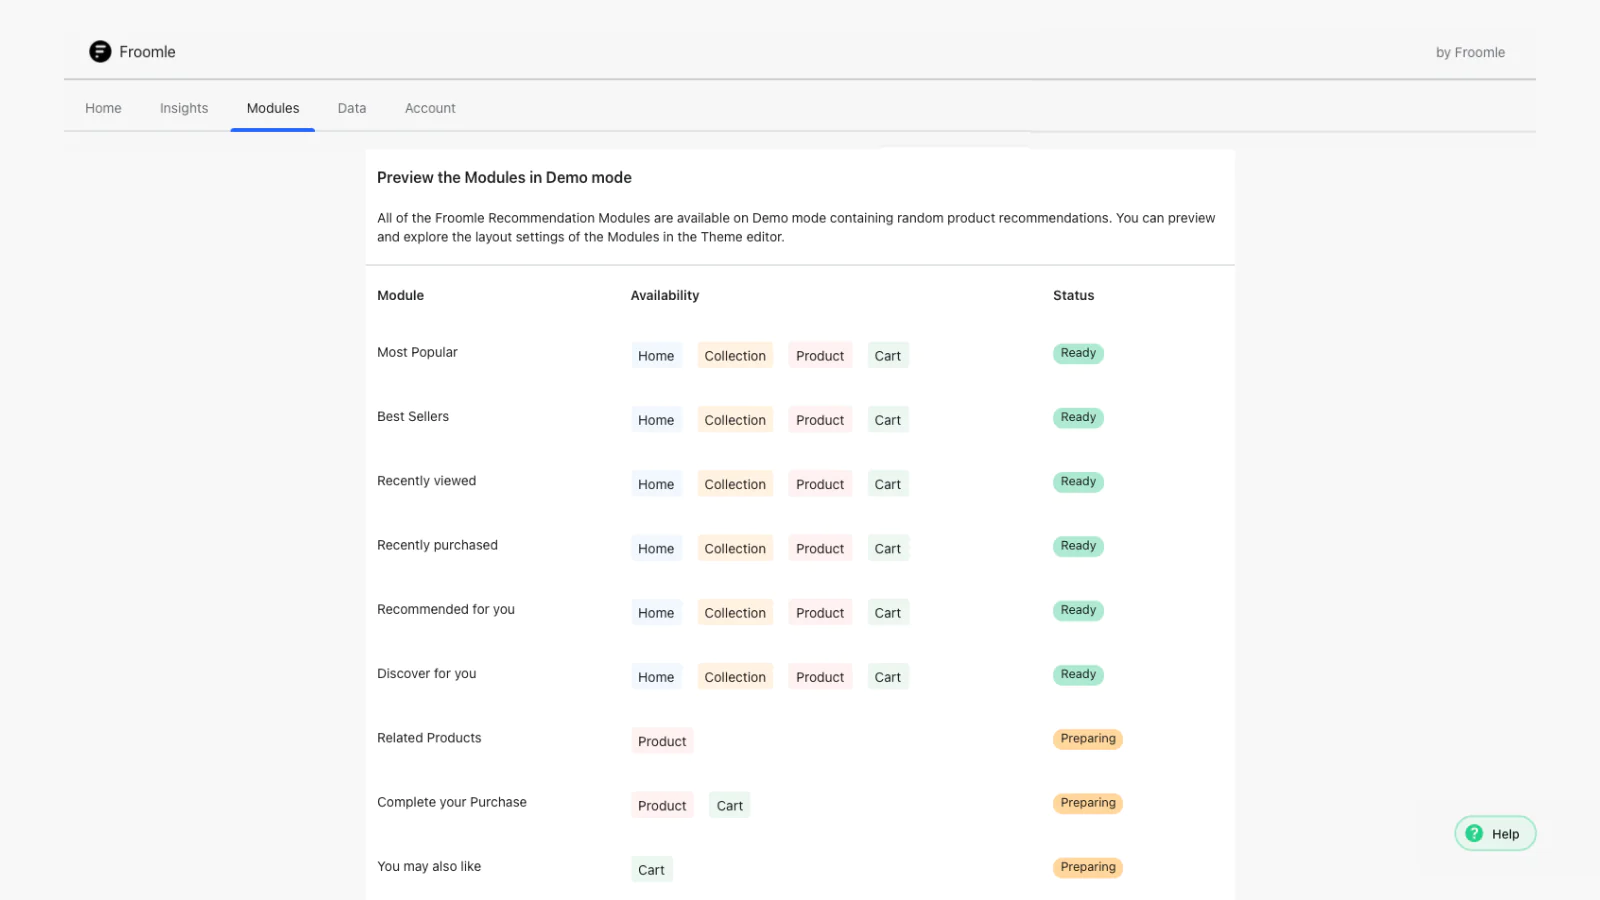The height and width of the screenshot is (900, 1600).
Task: Click 'Preview the Modules in Demo mode' heading
Action: (x=504, y=178)
